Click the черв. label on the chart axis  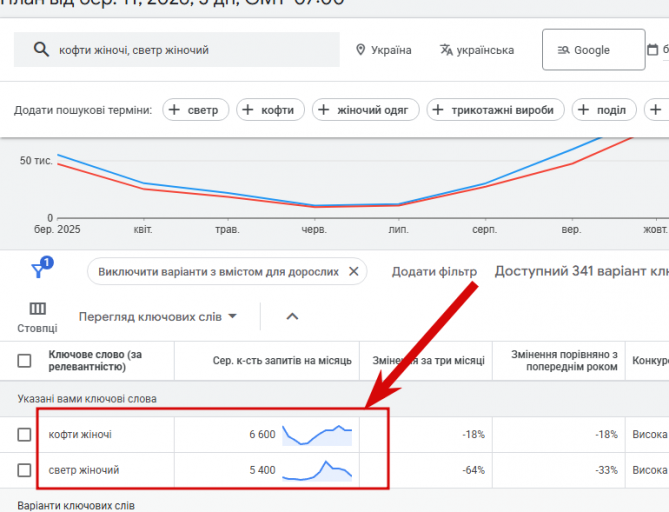314,230
